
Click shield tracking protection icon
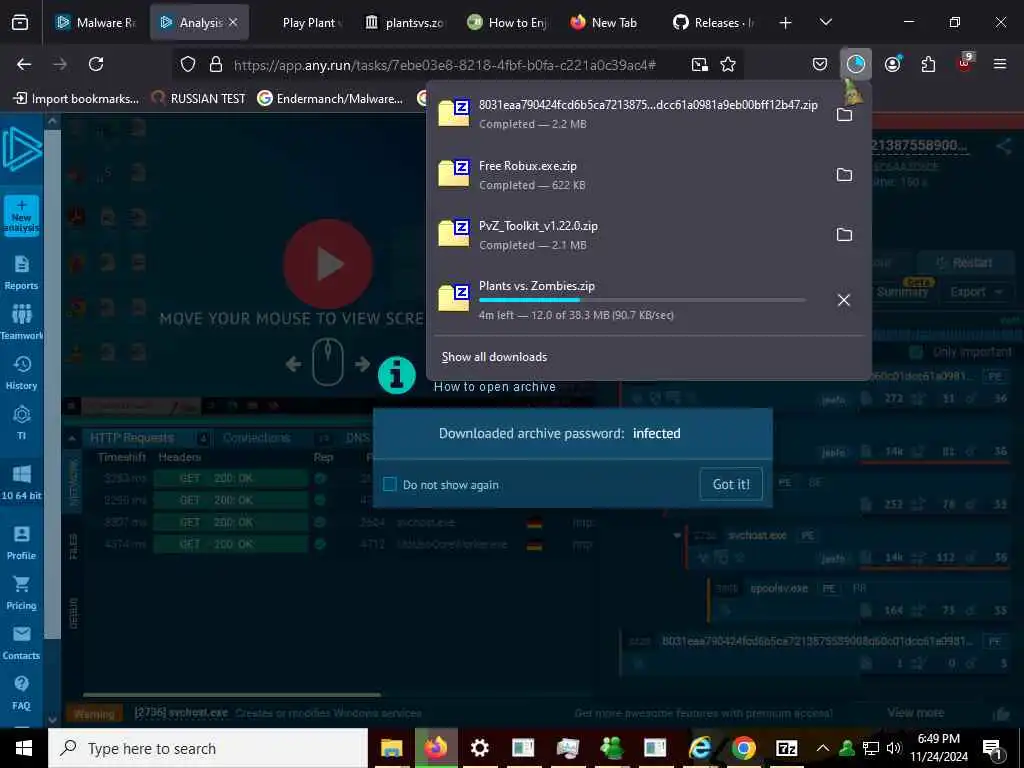click(x=188, y=64)
